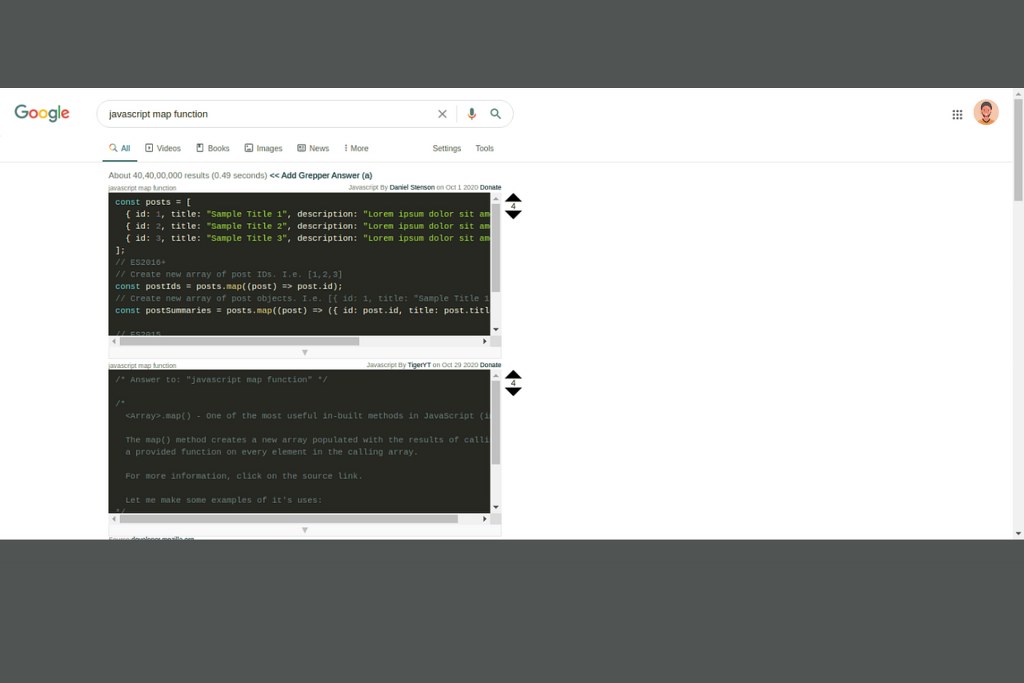Click second code block's scroll-down arrow
The width and height of the screenshot is (1024, 683).
(x=496, y=507)
